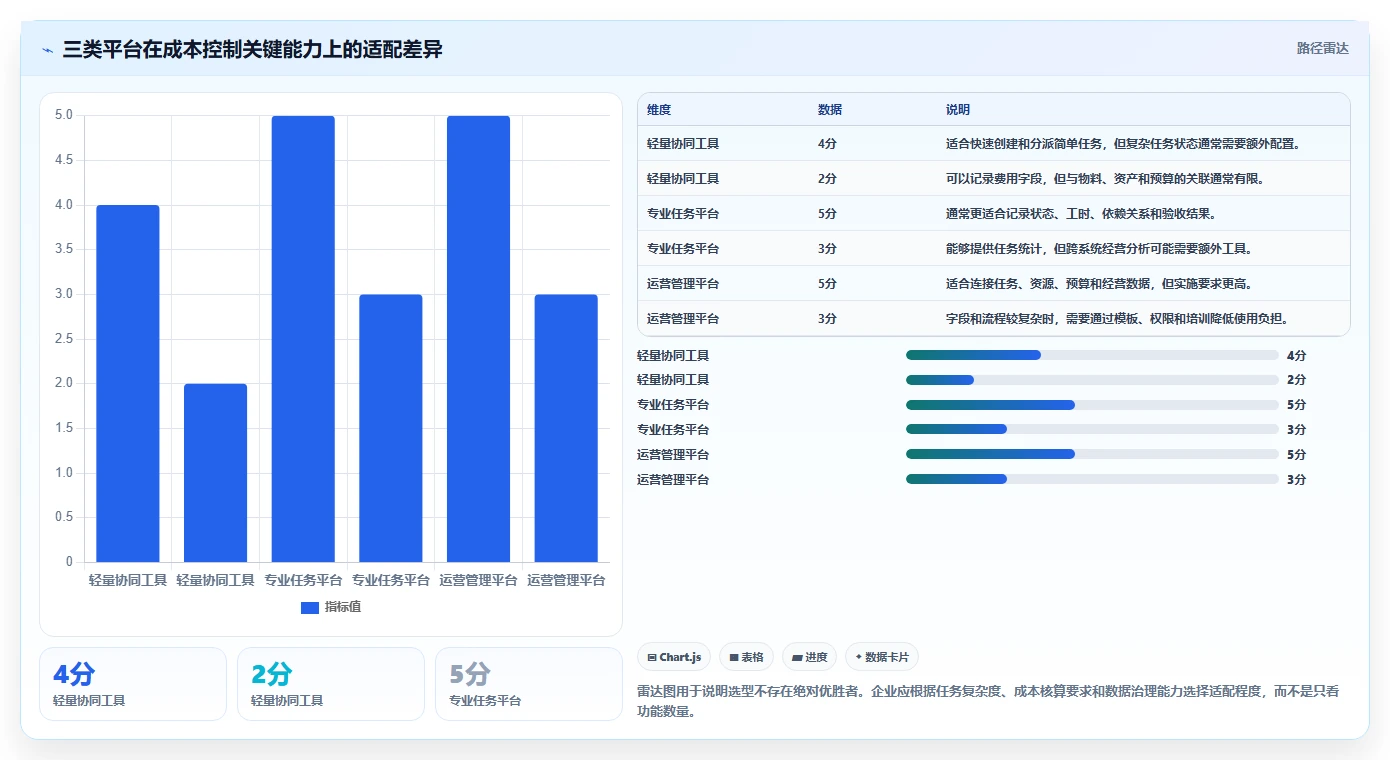Click the 数据卡片 chip star icon

[858, 657]
